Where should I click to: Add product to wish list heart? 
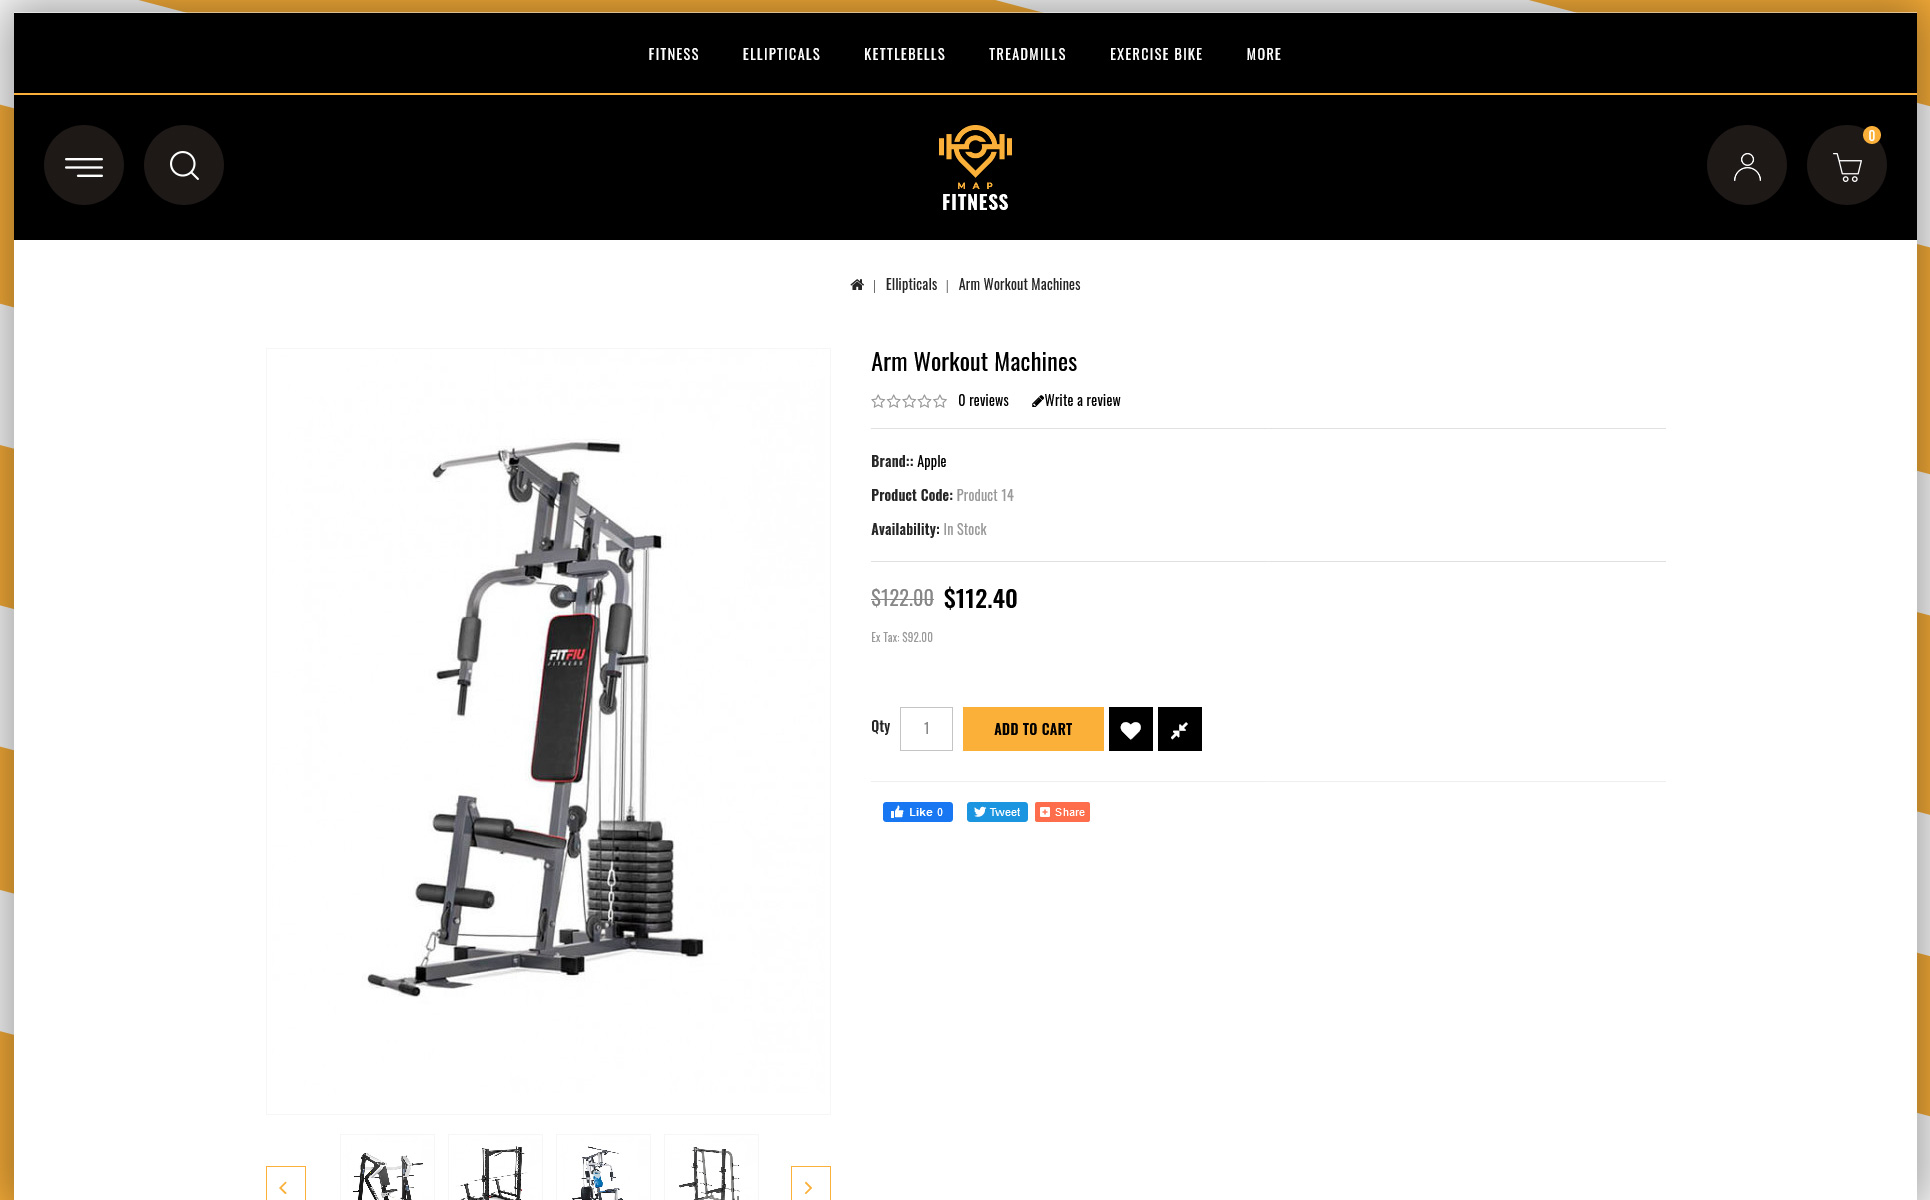(x=1131, y=729)
